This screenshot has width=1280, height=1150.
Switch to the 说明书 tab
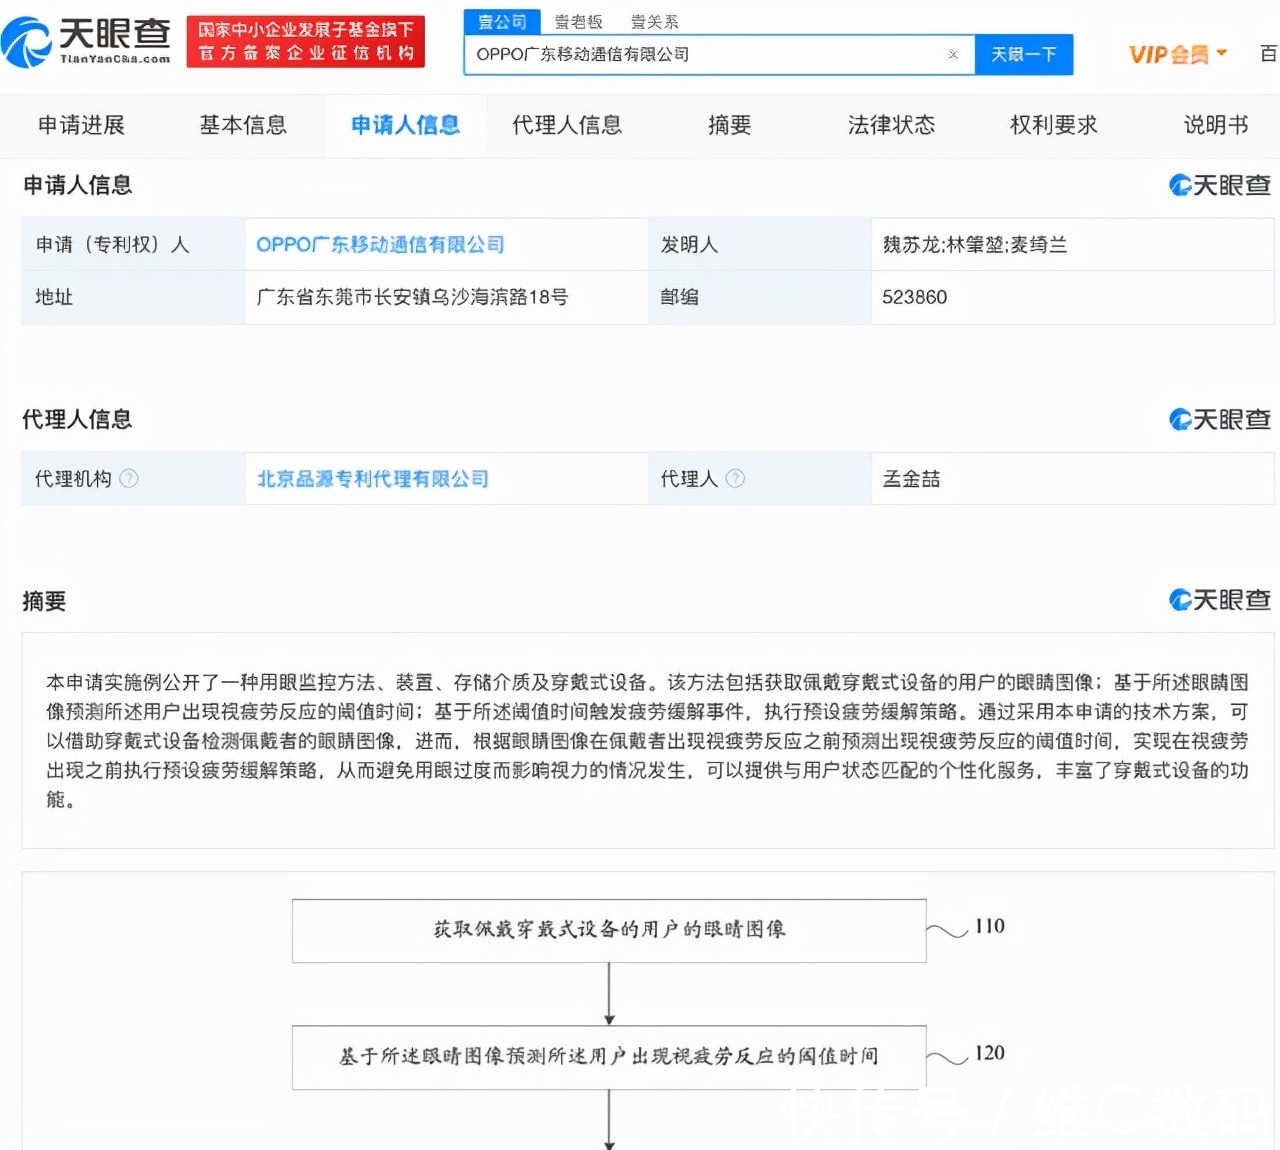pos(1215,125)
